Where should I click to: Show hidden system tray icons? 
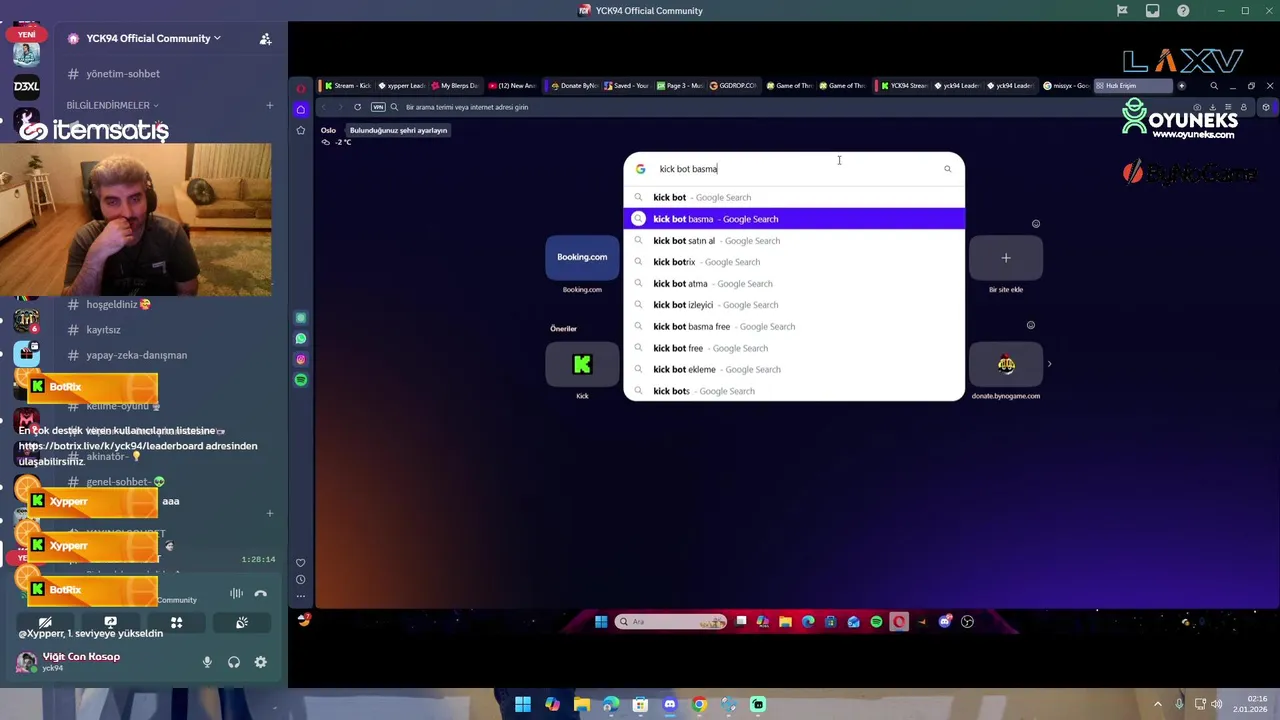(x=1158, y=705)
